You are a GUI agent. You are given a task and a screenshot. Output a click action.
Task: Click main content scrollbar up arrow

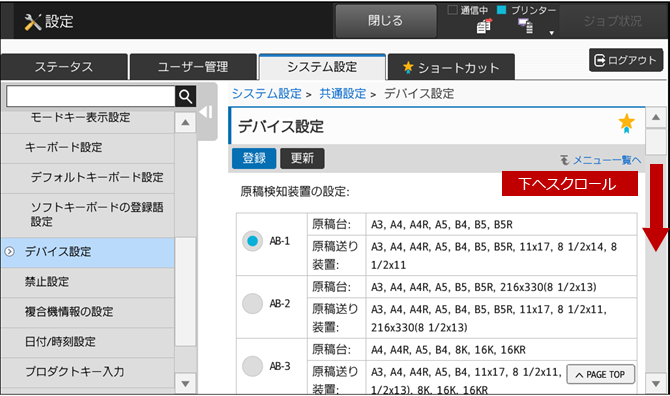(655, 117)
